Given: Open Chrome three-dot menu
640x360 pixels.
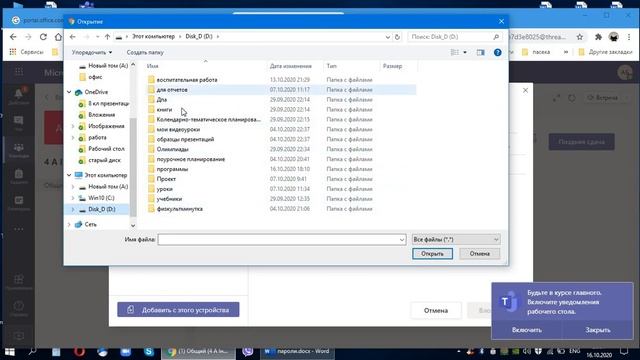Looking at the screenshot, I should tap(629, 37).
